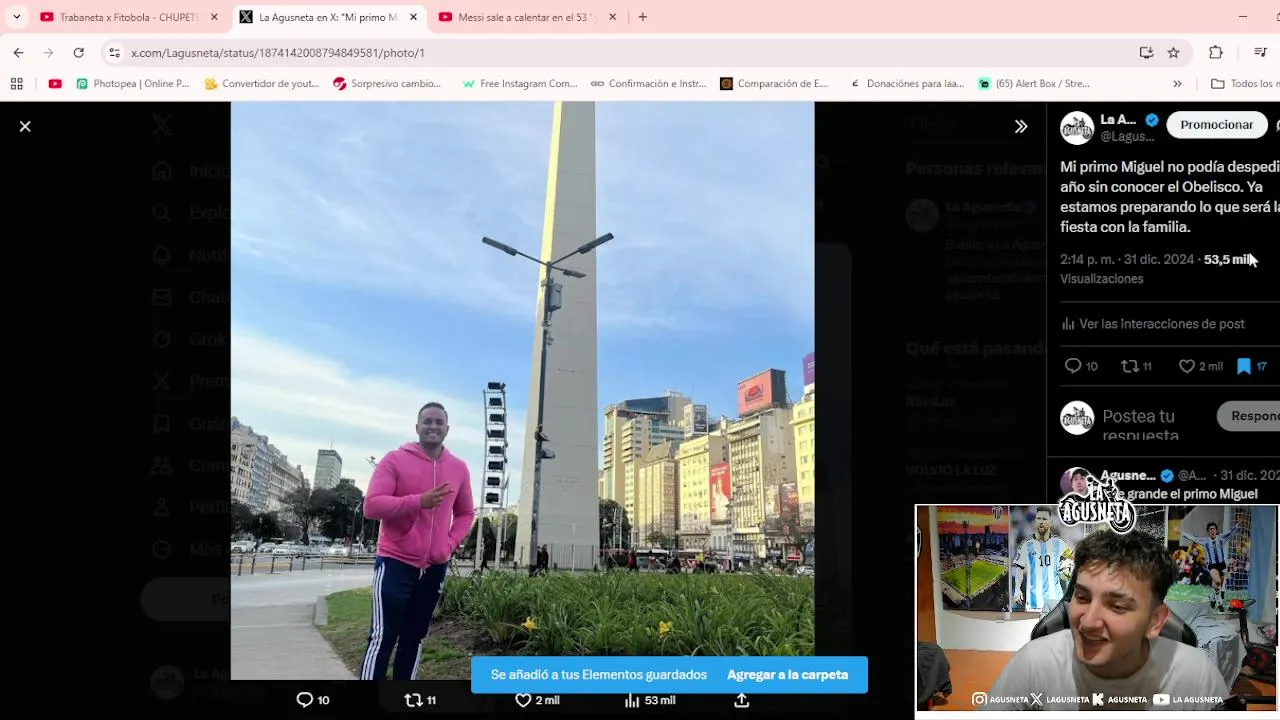
Task: Open Confirmación e Instr bookmark
Action: (649, 84)
